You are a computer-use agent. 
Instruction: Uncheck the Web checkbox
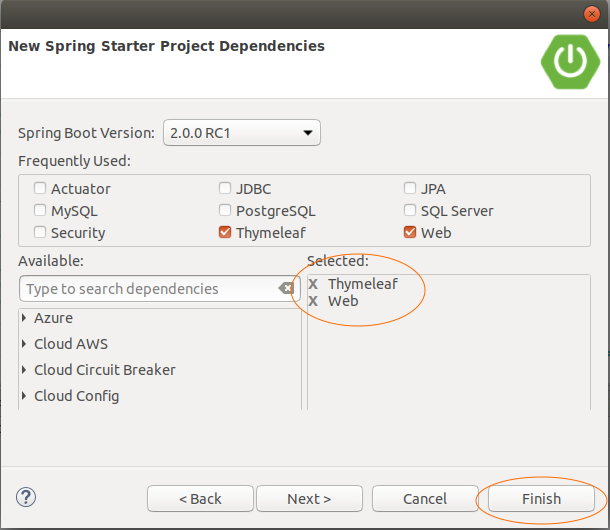pyautogui.click(x=410, y=232)
